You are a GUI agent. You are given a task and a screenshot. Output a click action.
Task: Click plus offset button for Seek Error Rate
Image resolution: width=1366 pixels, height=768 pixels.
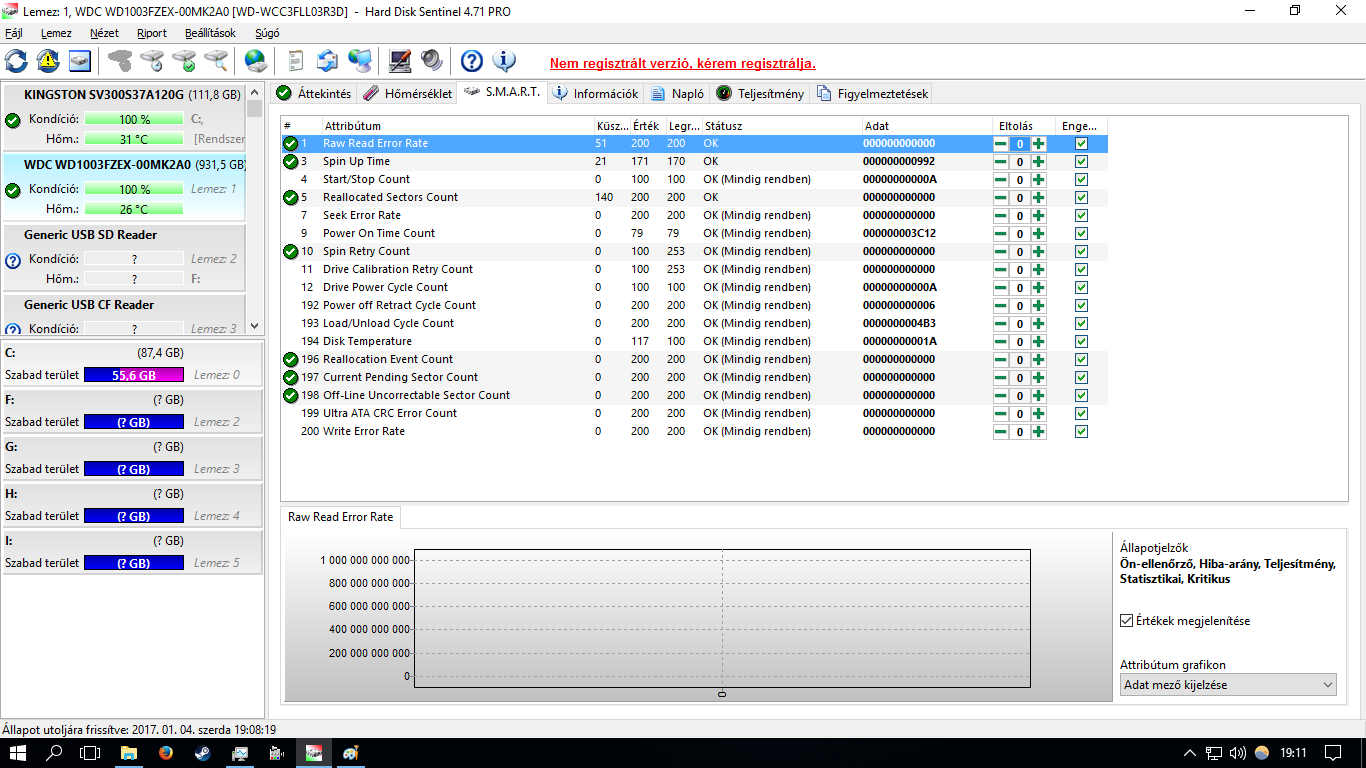[1039, 216]
